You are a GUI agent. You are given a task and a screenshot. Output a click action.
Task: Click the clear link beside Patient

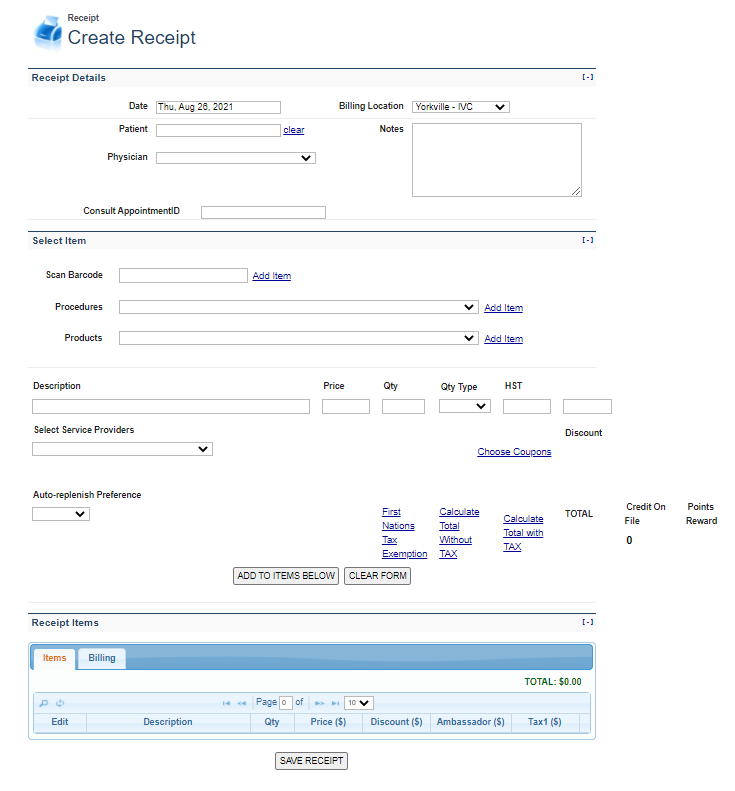tap(293, 130)
